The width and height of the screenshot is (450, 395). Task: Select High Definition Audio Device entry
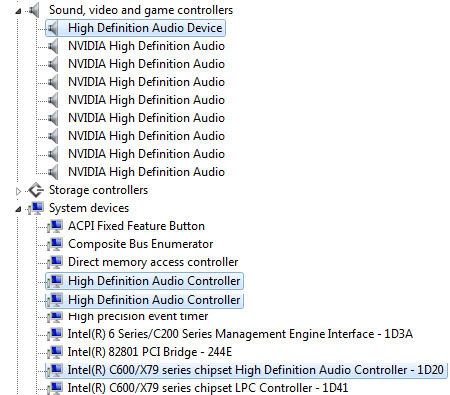135,28
